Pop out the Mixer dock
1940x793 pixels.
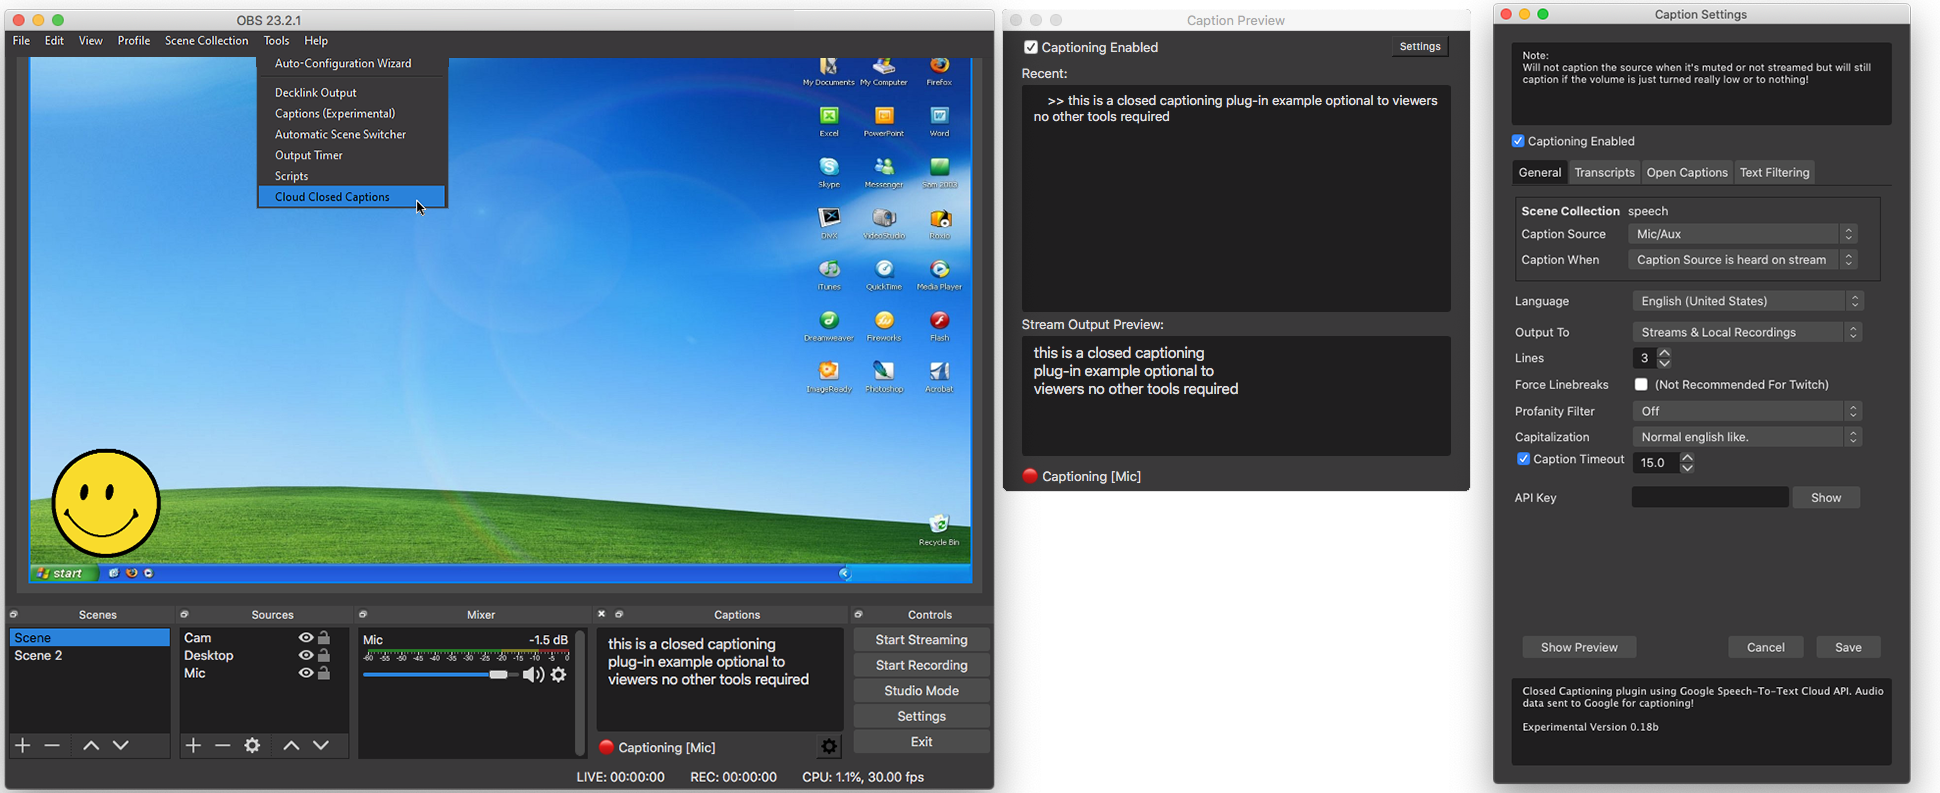click(x=363, y=614)
